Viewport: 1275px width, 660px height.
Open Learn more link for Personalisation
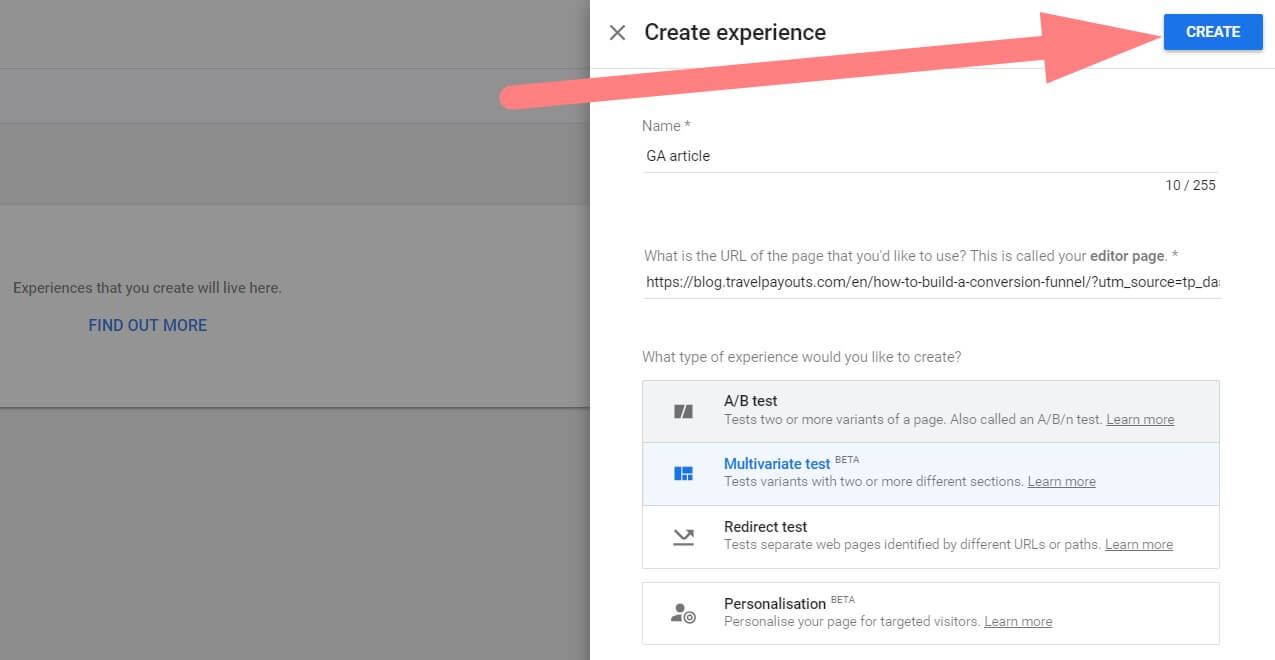pos(1018,622)
